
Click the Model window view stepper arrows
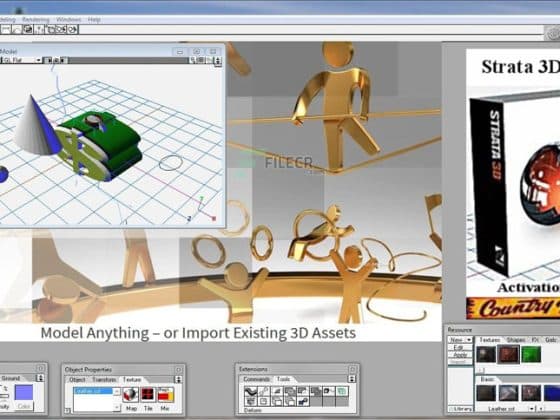(218, 61)
